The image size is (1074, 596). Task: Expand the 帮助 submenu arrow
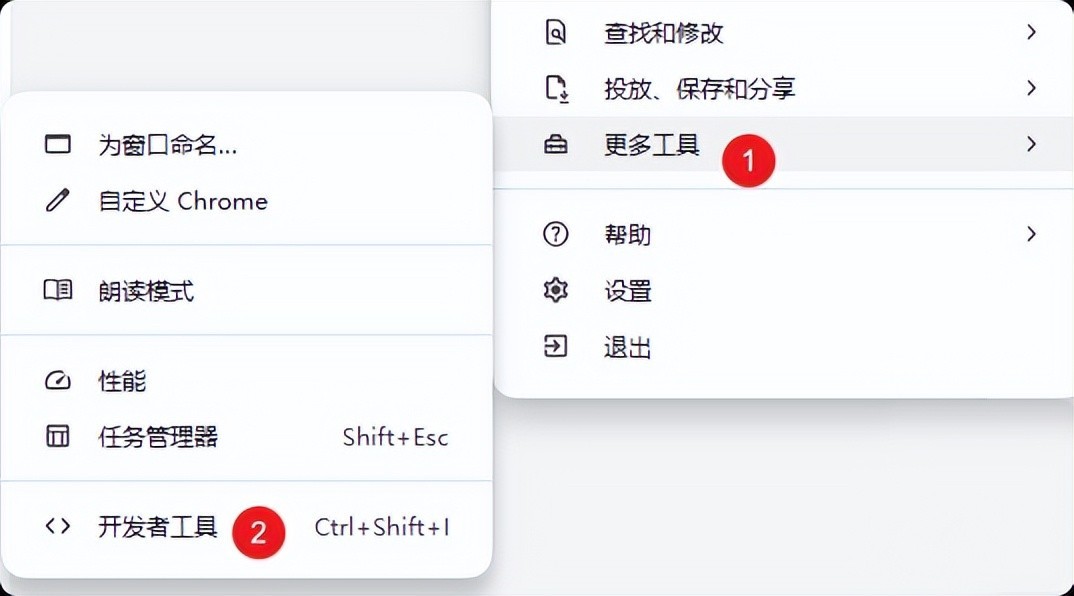click(x=1031, y=235)
